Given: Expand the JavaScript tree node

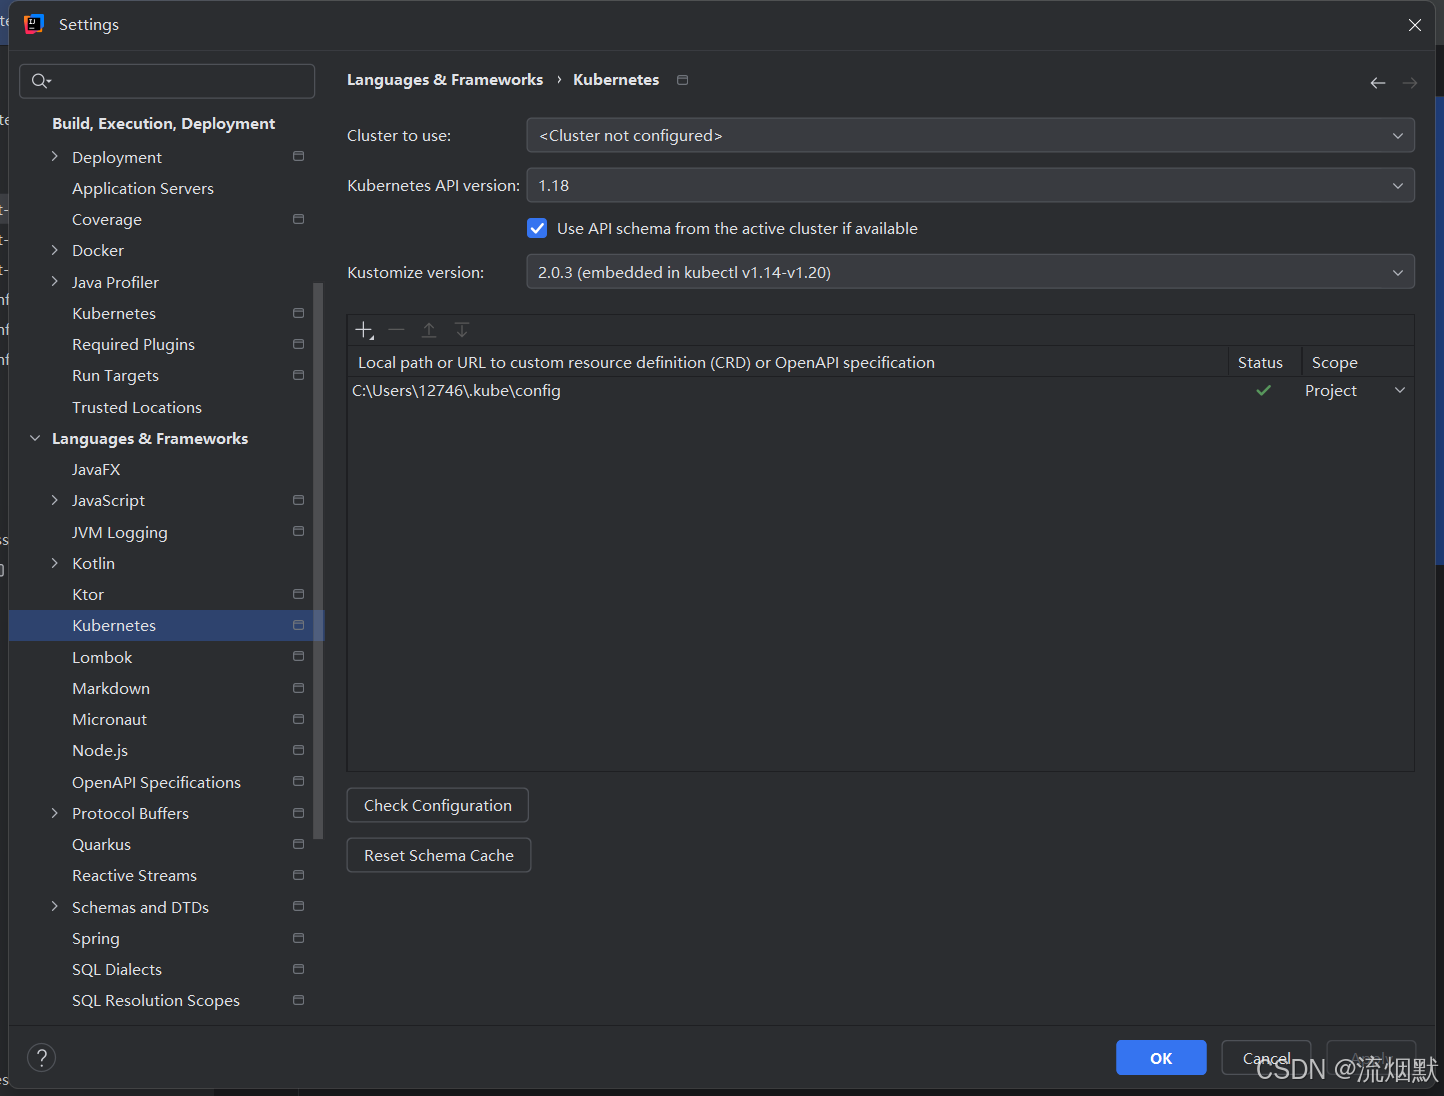Looking at the screenshot, I should [55, 500].
